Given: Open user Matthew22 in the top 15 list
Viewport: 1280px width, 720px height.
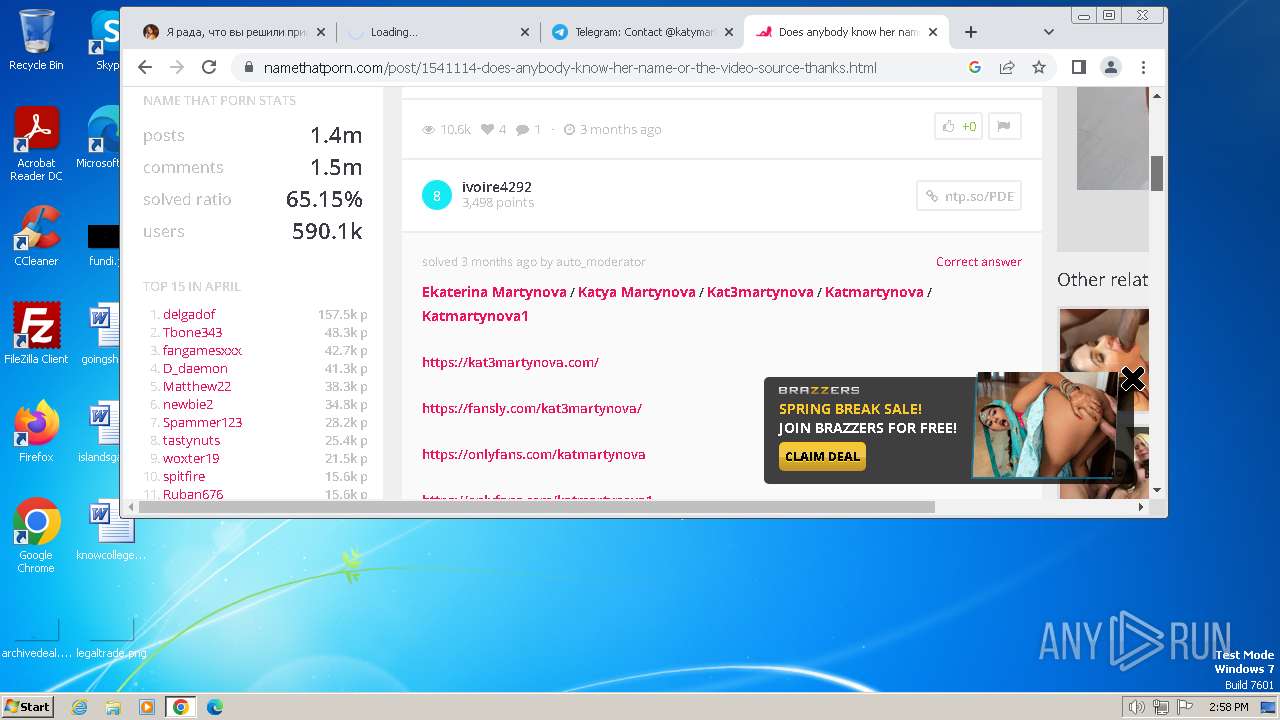Looking at the screenshot, I should pos(197,386).
